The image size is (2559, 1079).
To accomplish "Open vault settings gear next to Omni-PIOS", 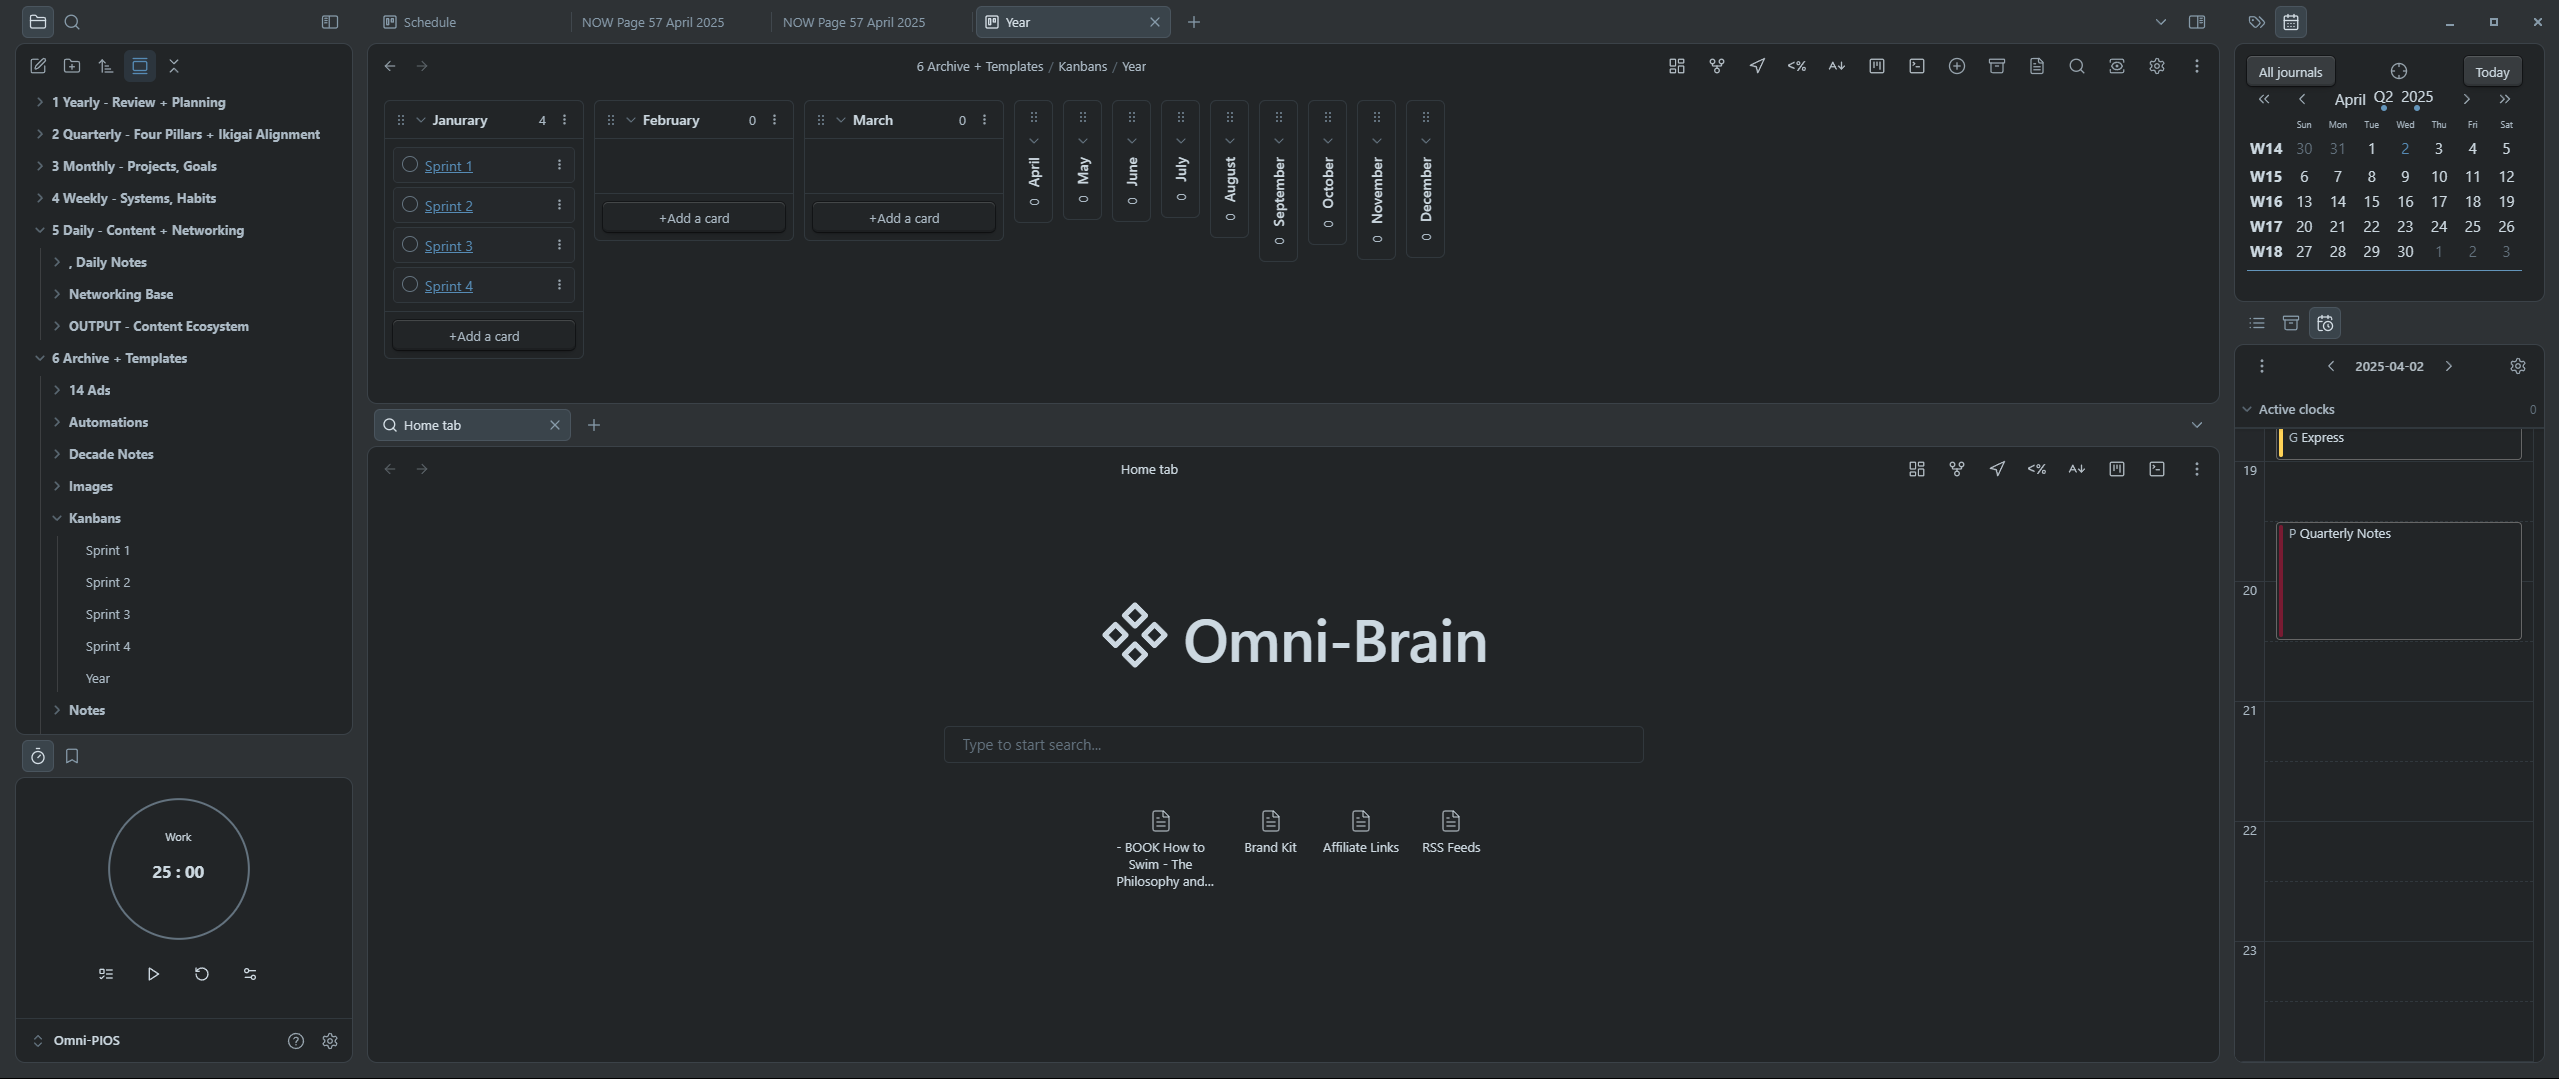I will point(330,1041).
